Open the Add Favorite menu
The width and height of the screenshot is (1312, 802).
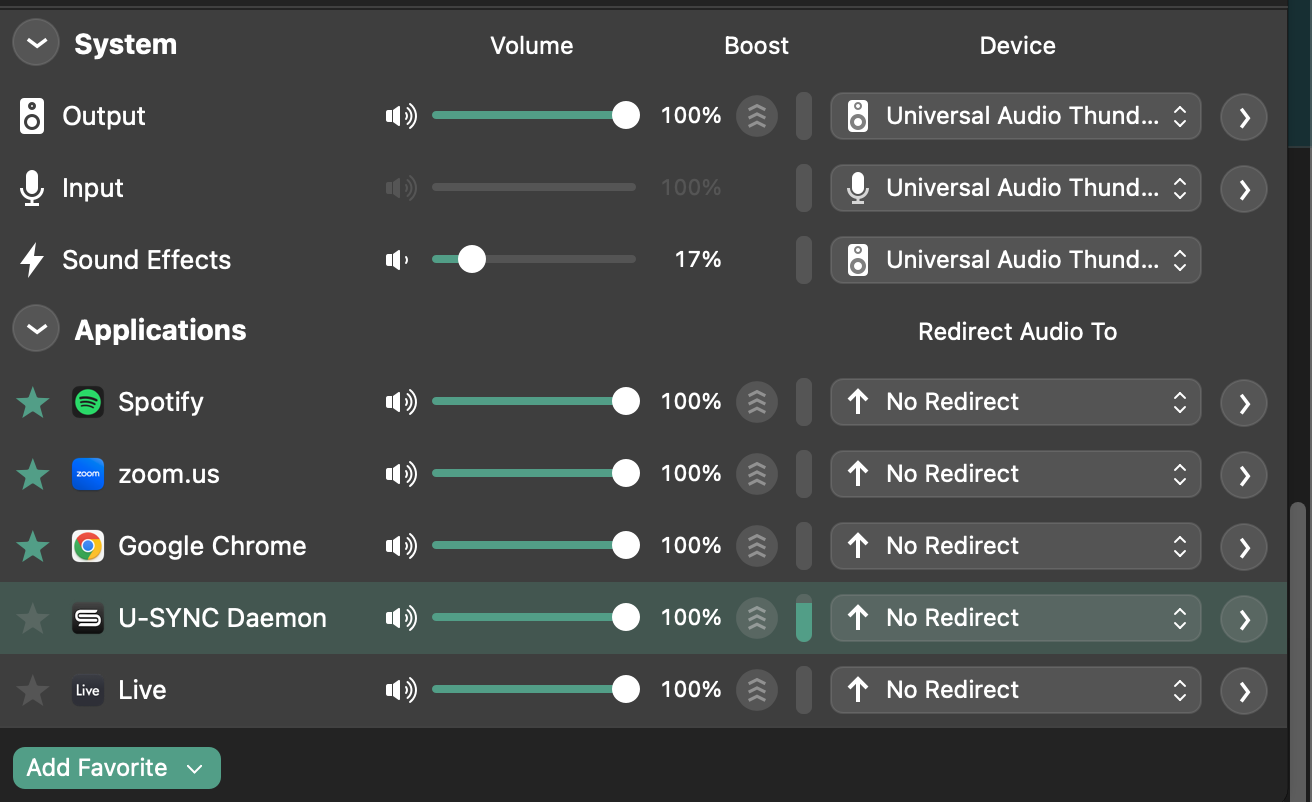pos(116,768)
